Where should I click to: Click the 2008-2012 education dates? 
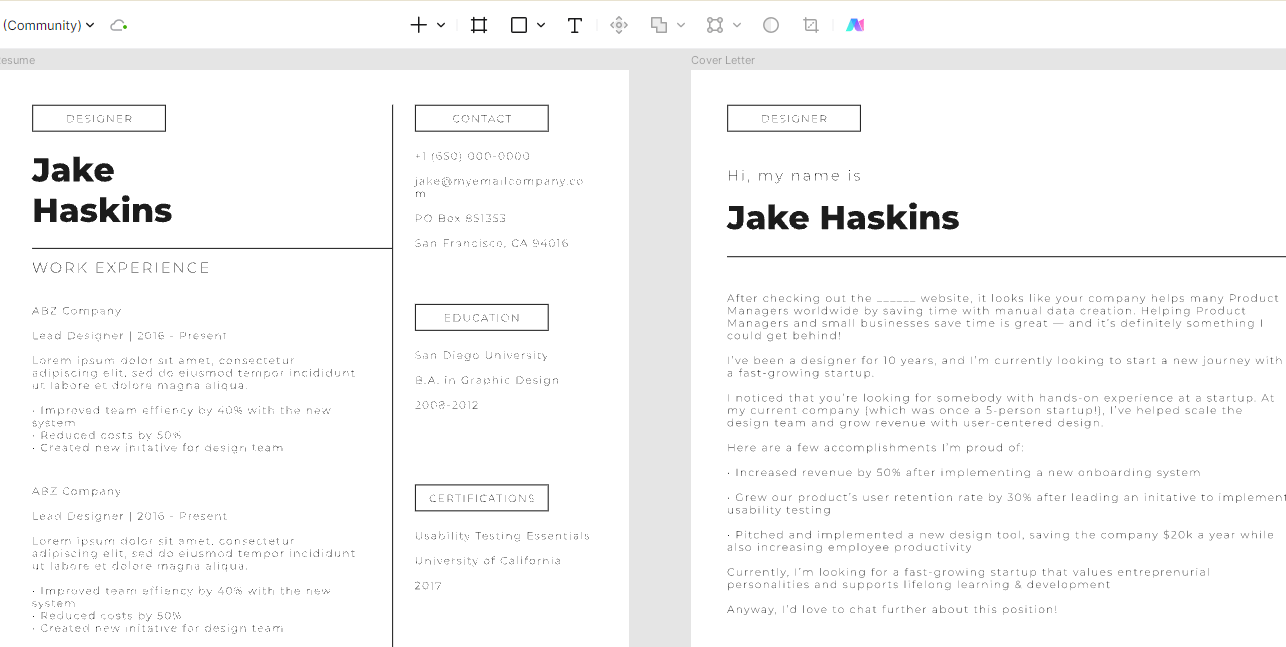tap(447, 405)
